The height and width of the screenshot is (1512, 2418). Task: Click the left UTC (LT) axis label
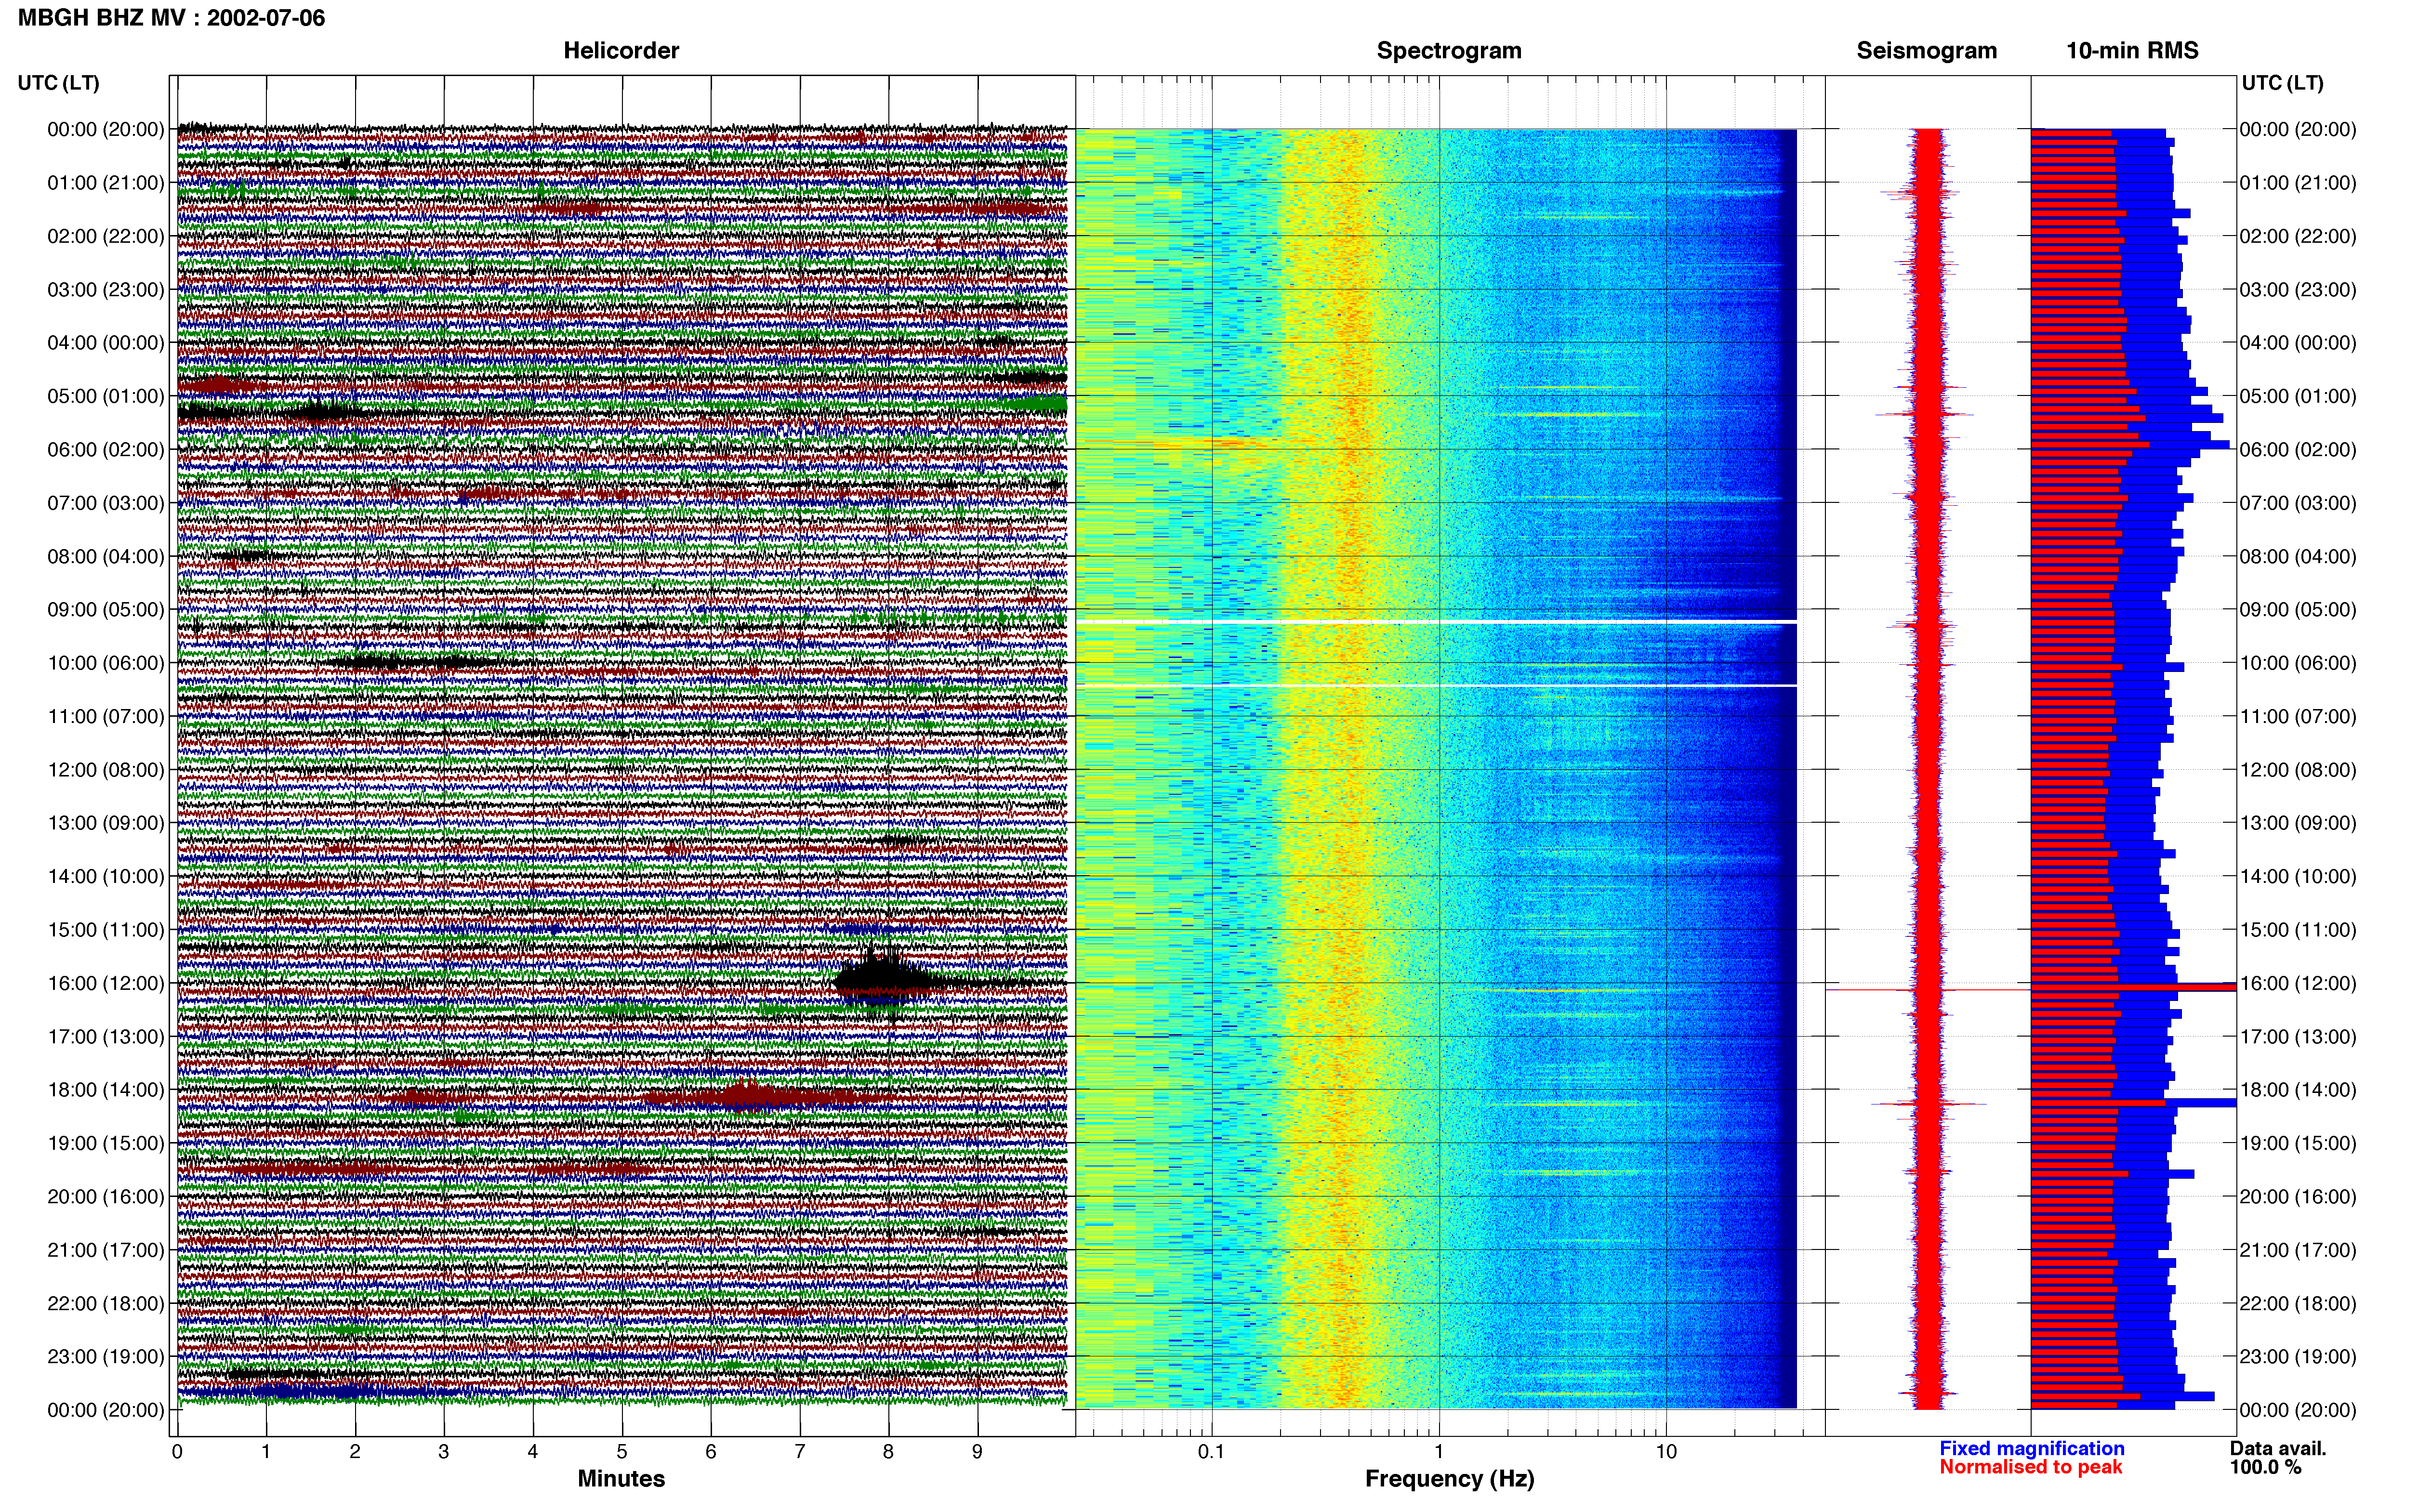pos(58,83)
